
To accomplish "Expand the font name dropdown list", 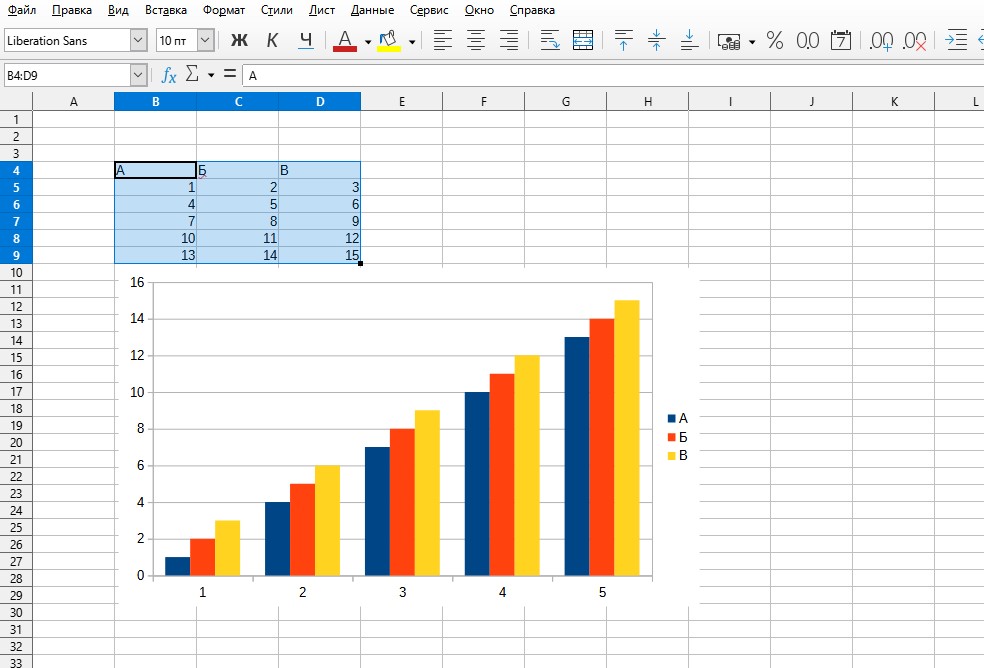I will (x=139, y=41).
